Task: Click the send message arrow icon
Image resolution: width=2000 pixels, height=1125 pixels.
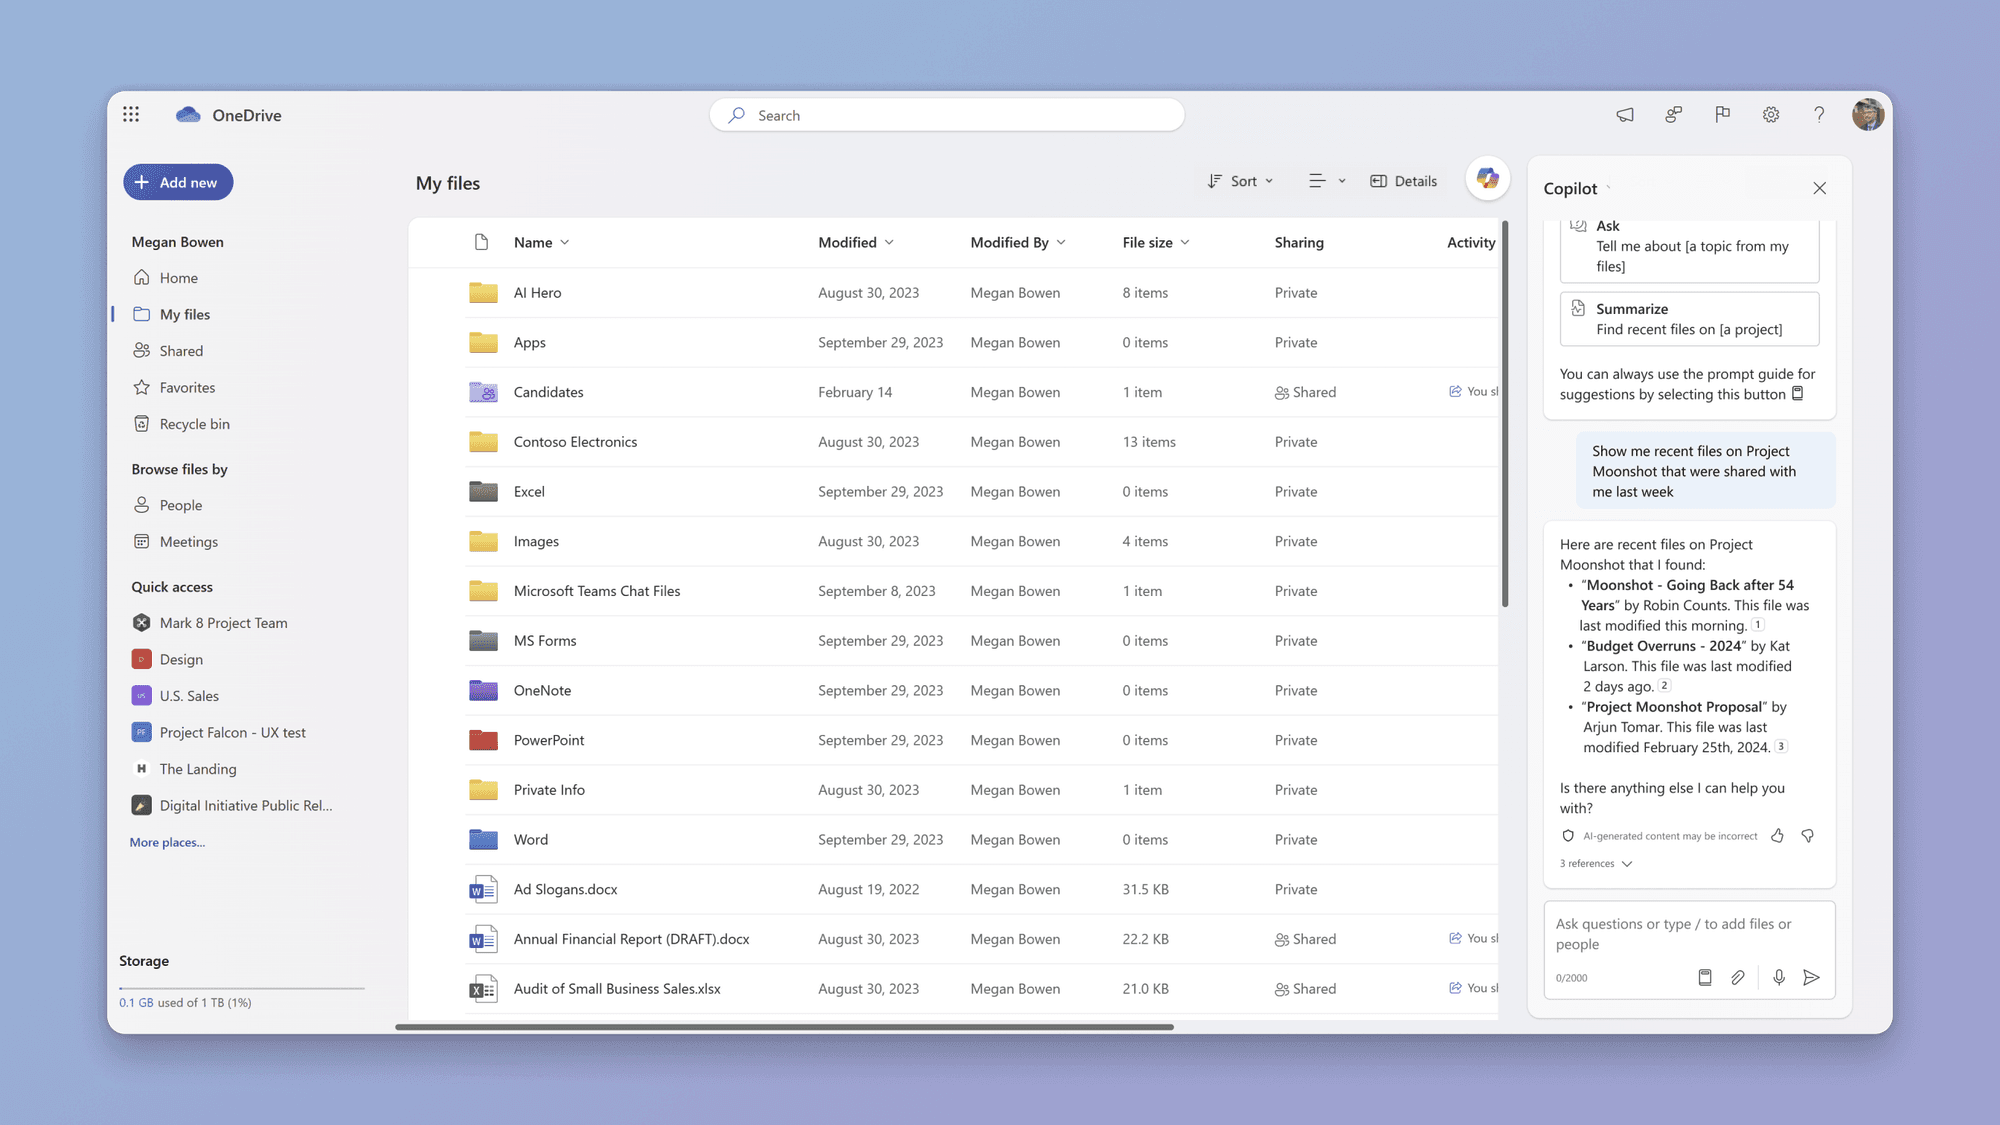Action: click(x=1811, y=978)
